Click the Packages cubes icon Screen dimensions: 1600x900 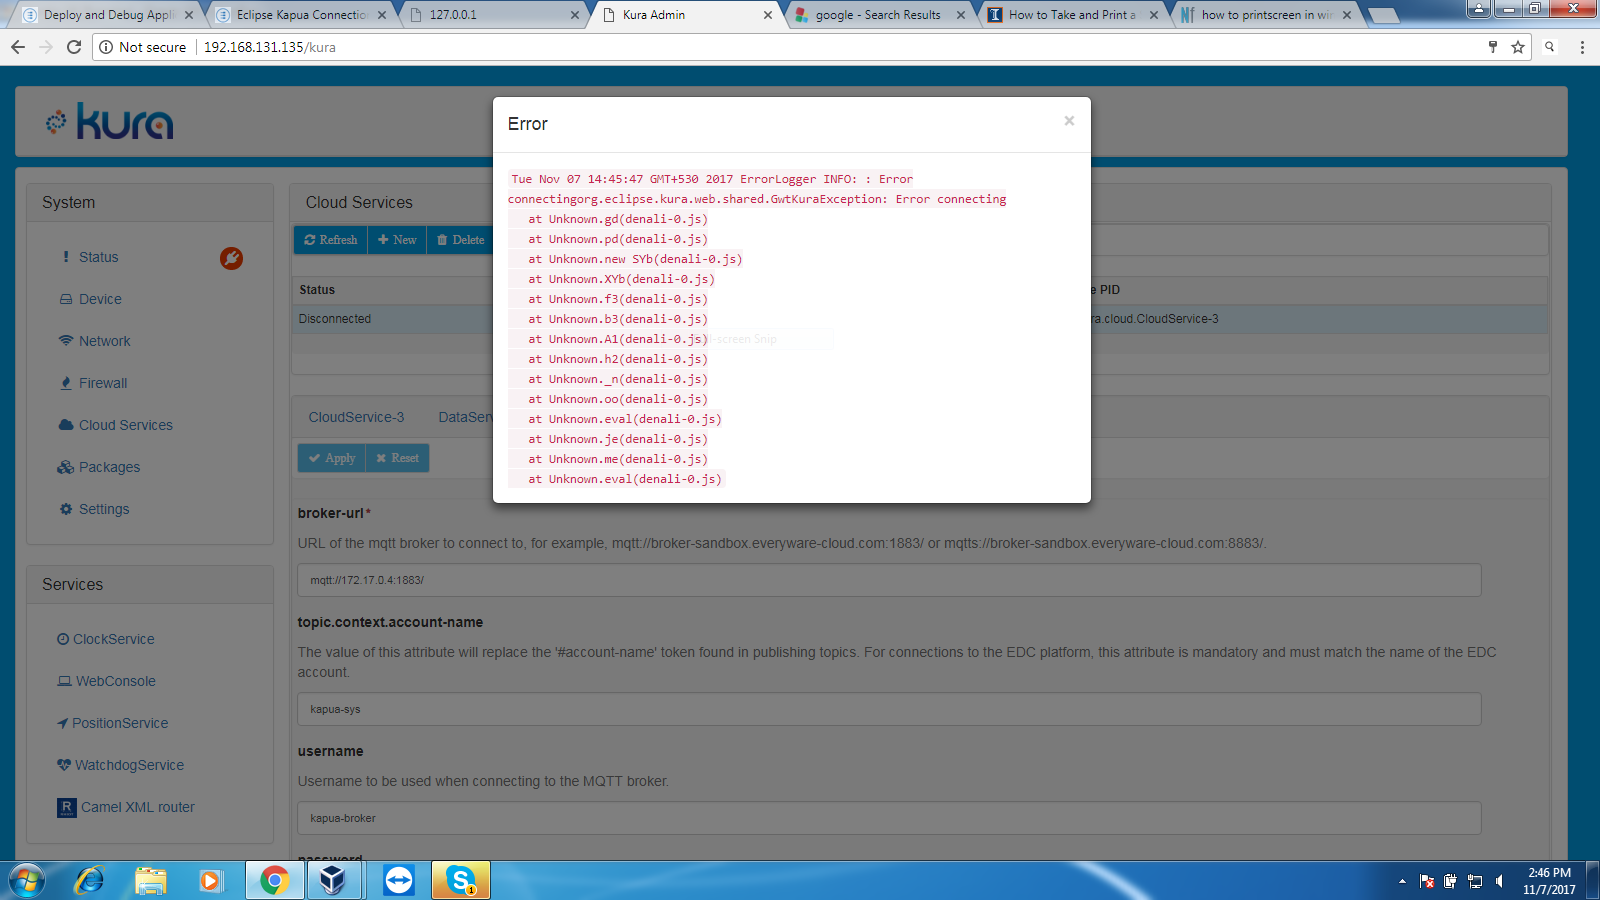[66, 467]
